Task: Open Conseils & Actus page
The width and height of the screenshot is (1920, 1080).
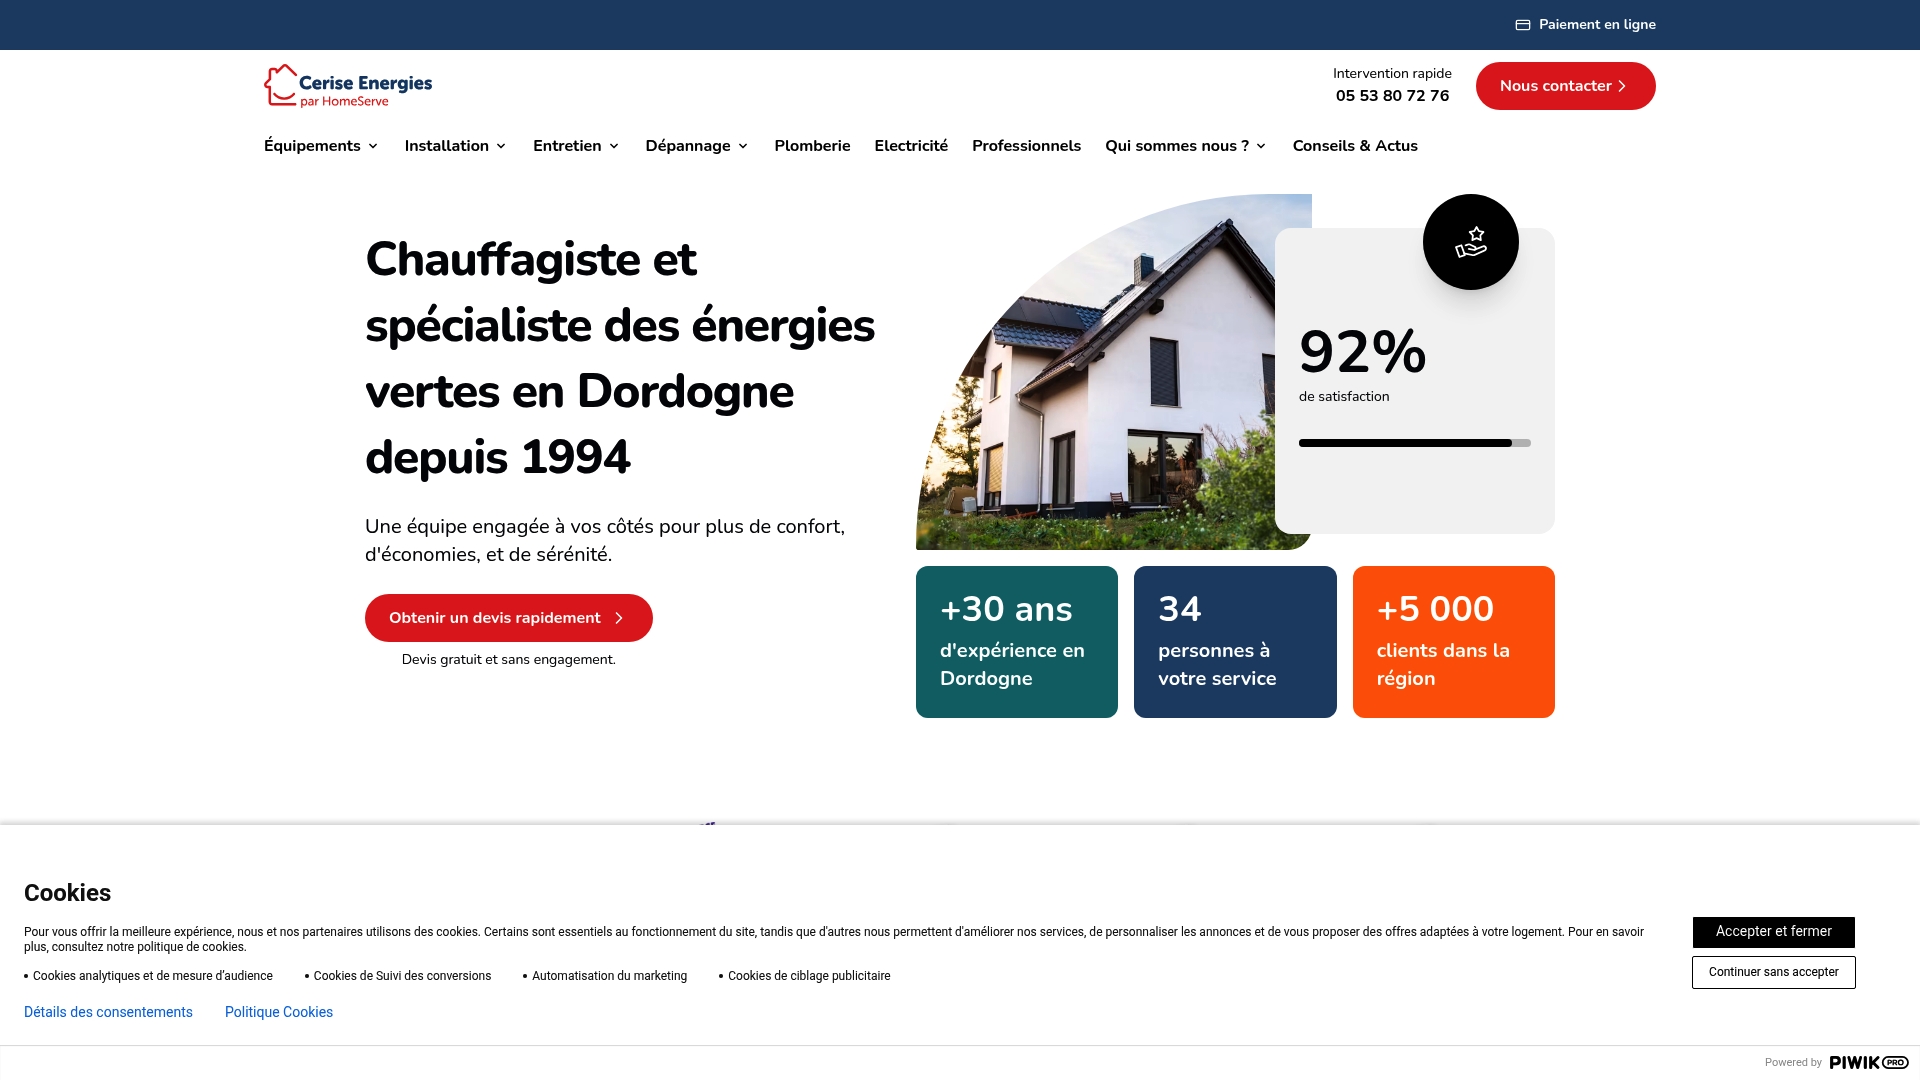Action: [1355, 146]
